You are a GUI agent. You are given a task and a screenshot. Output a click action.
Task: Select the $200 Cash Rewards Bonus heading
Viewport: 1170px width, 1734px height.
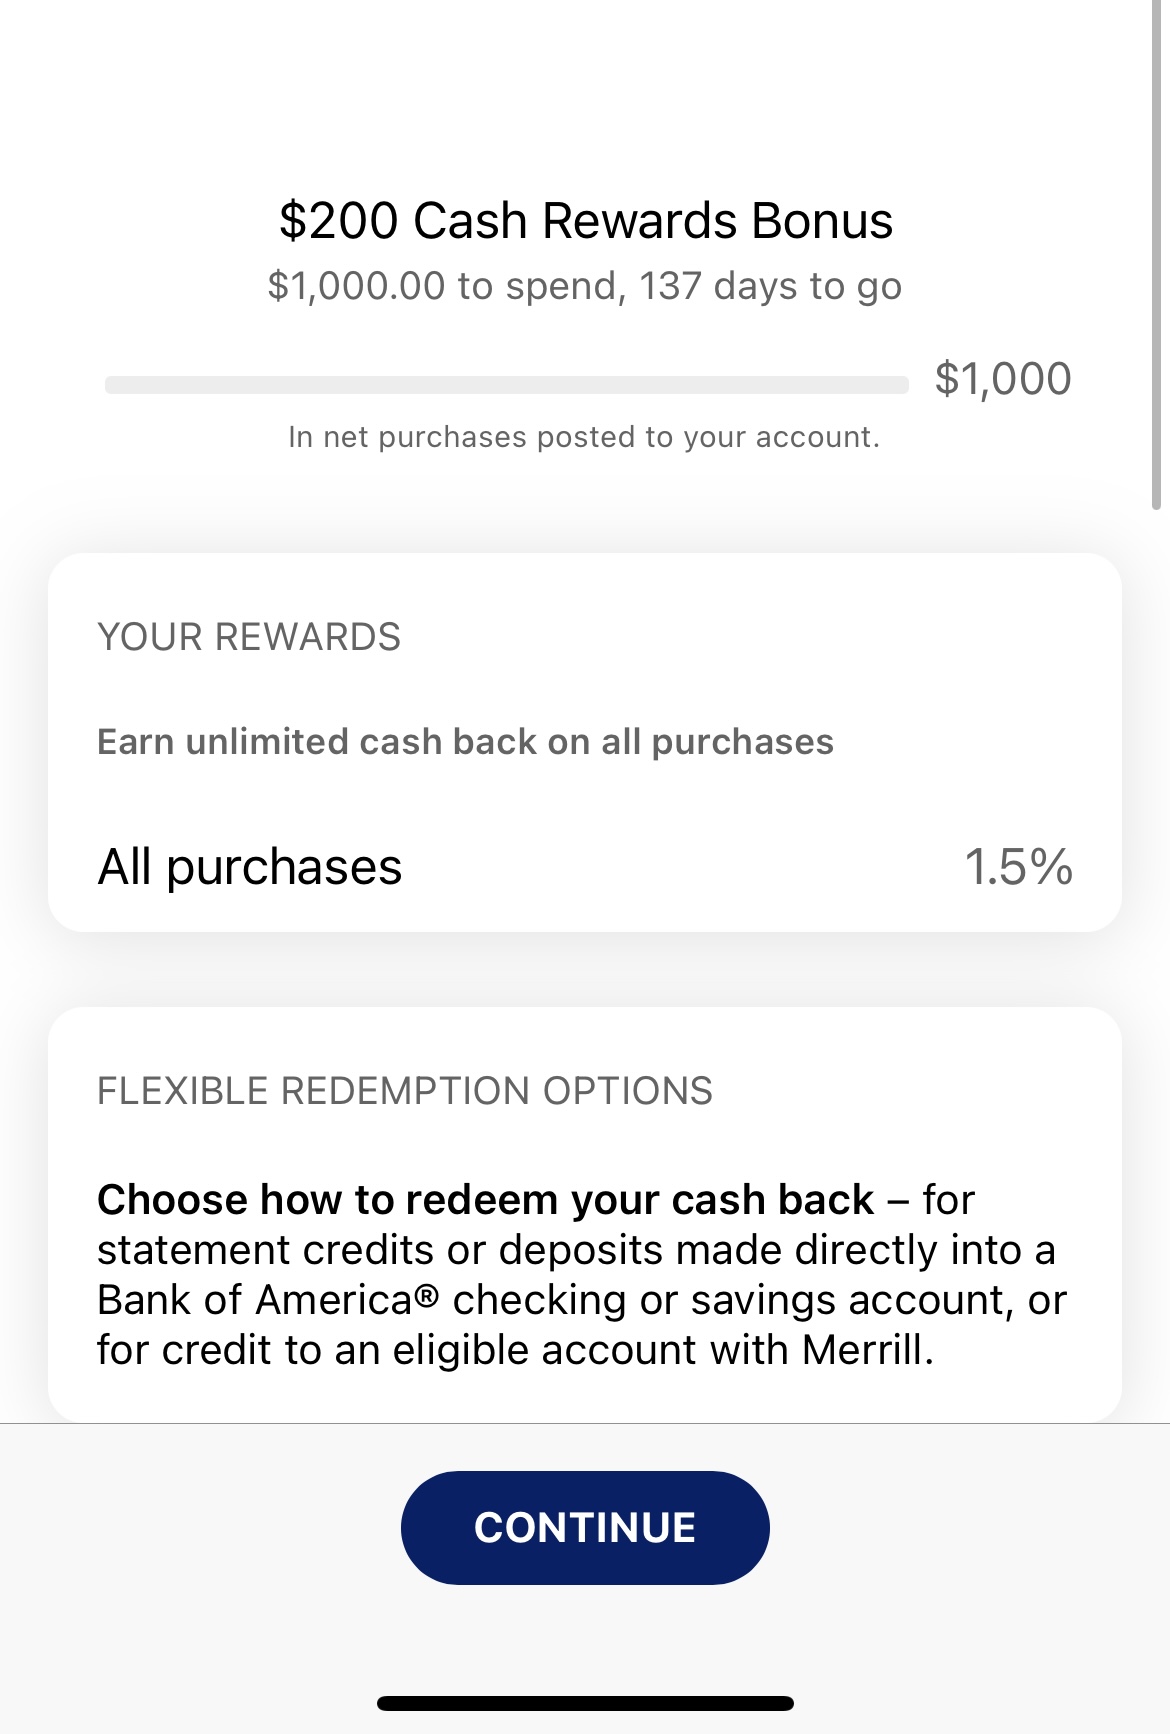pyautogui.click(x=585, y=220)
